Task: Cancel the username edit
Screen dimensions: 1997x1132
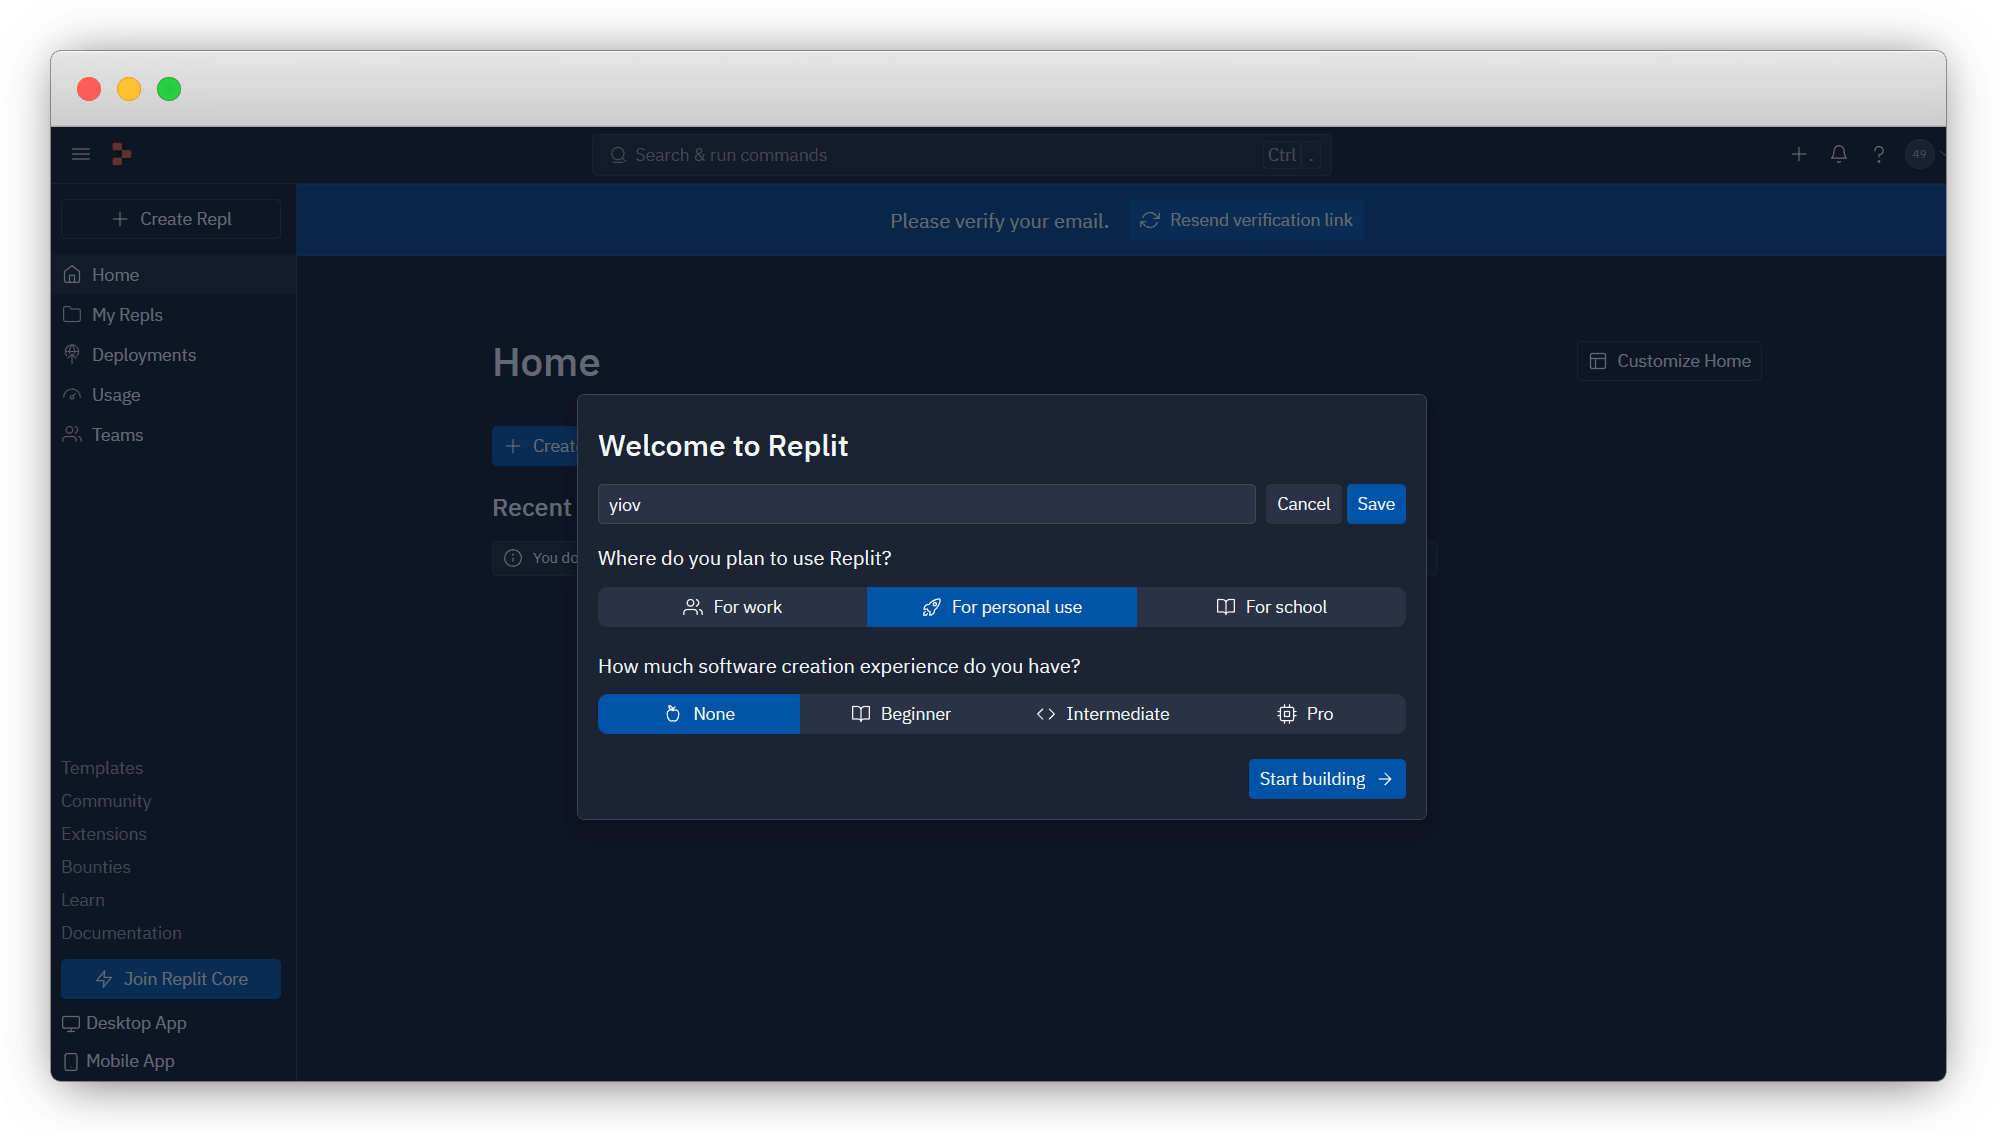Action: [x=1303, y=504]
